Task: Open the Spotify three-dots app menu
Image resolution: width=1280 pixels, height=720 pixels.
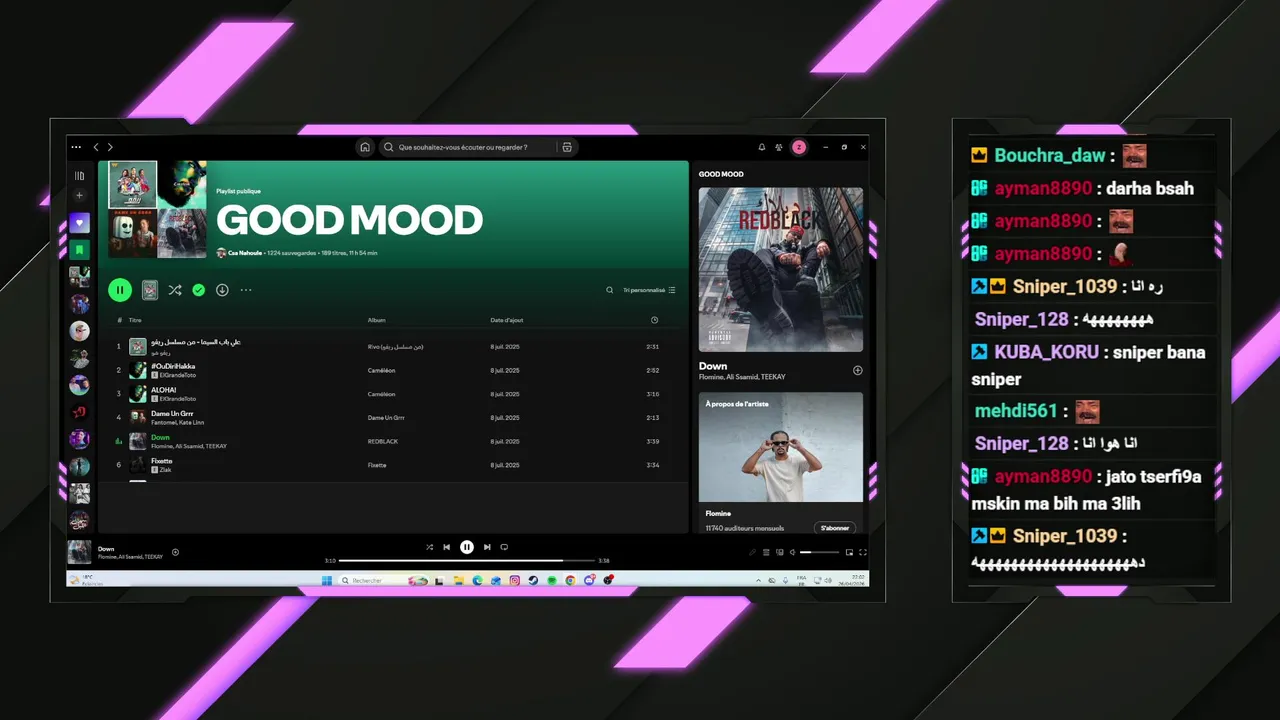Action: [x=76, y=147]
